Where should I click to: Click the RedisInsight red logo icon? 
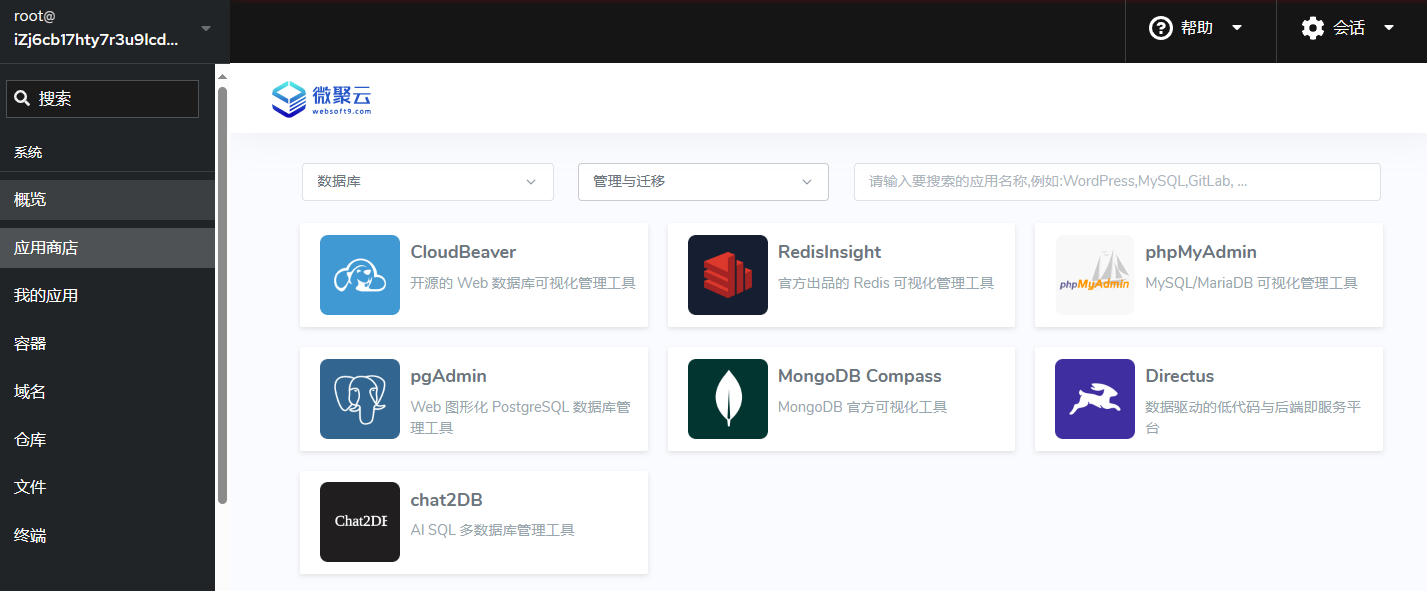pyautogui.click(x=727, y=275)
